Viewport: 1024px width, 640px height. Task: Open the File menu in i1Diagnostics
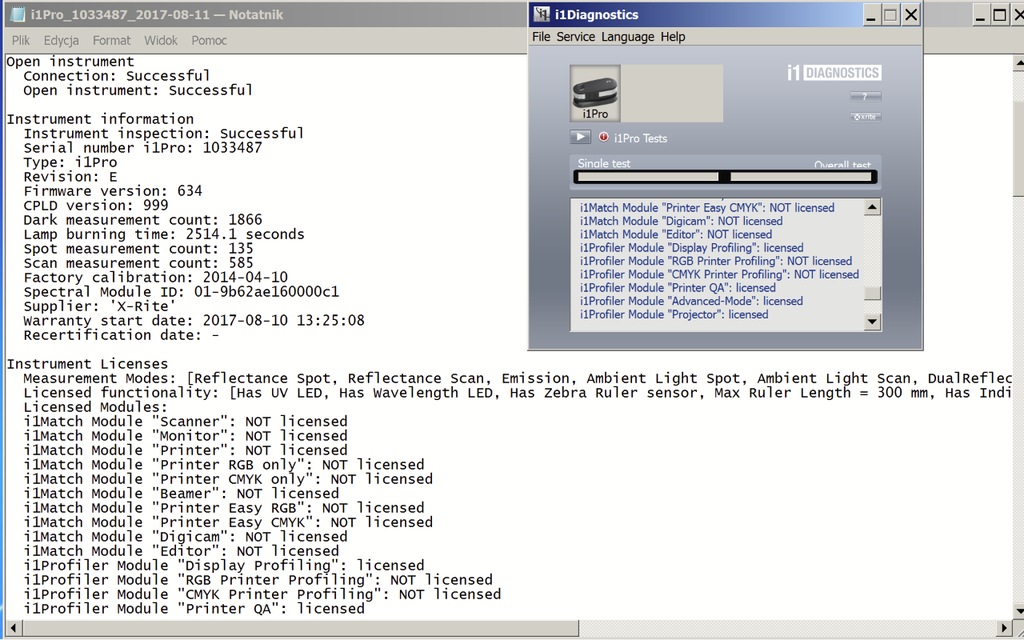(x=541, y=37)
